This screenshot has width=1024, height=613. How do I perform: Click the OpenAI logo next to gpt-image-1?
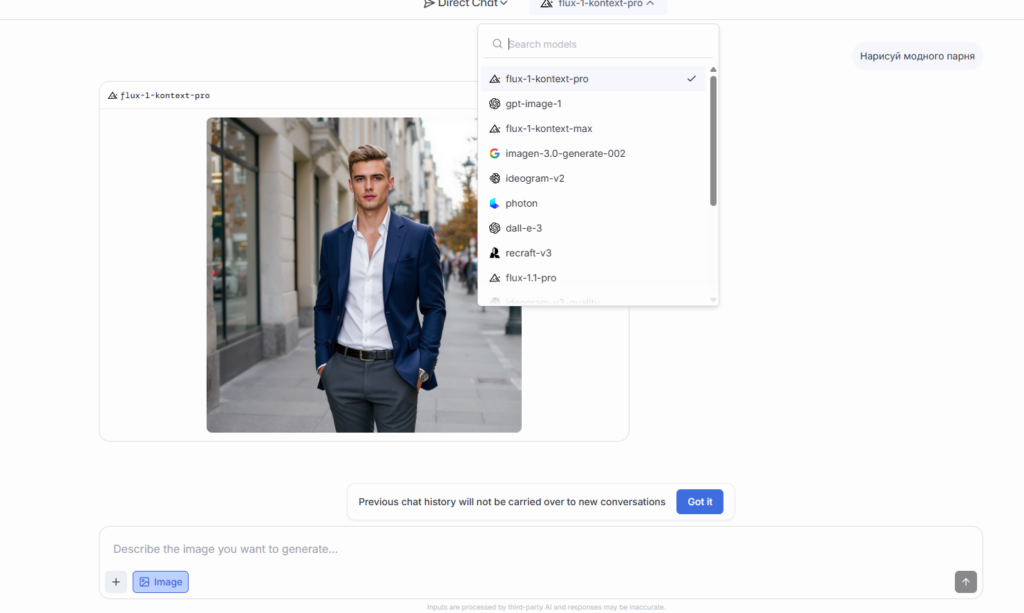pos(495,104)
